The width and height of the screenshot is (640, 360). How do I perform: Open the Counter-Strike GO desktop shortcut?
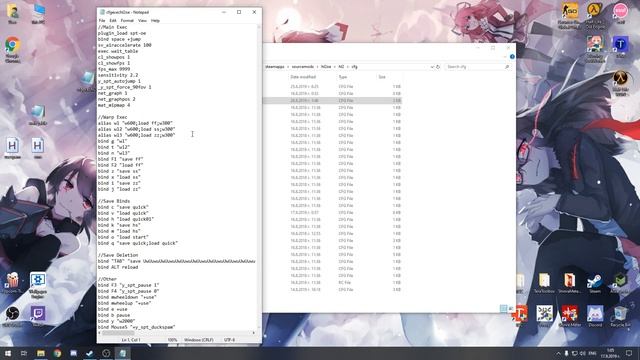[x=570, y=12]
